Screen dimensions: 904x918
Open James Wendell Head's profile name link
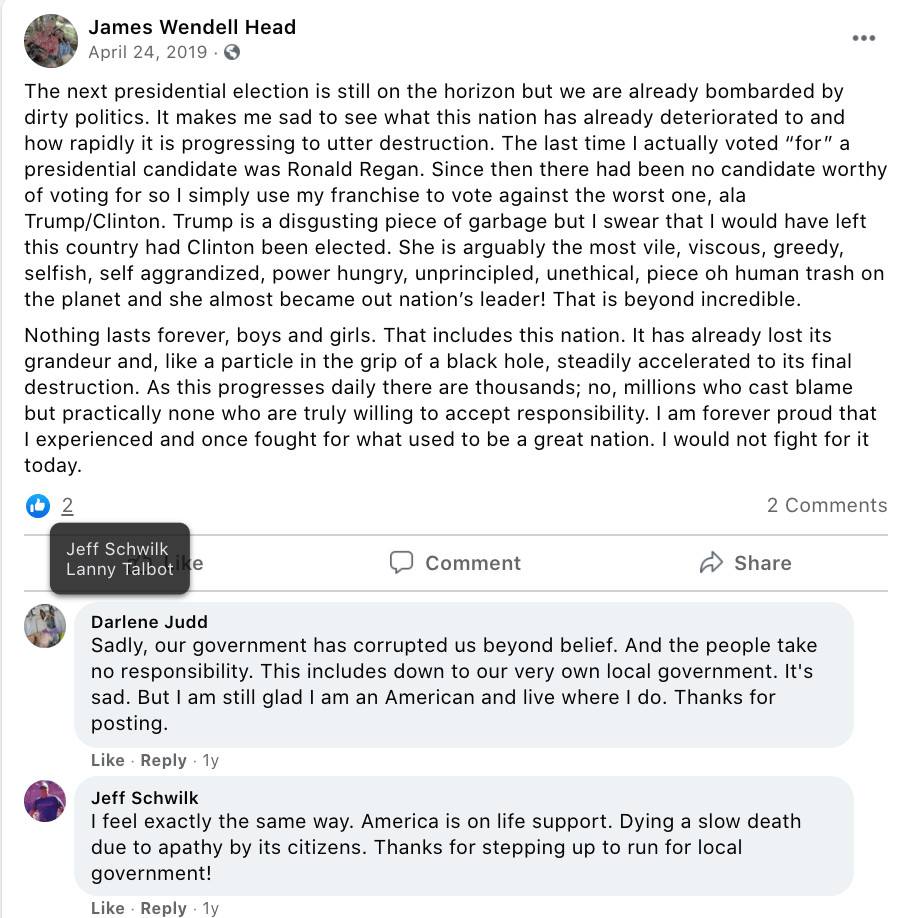(x=192, y=27)
